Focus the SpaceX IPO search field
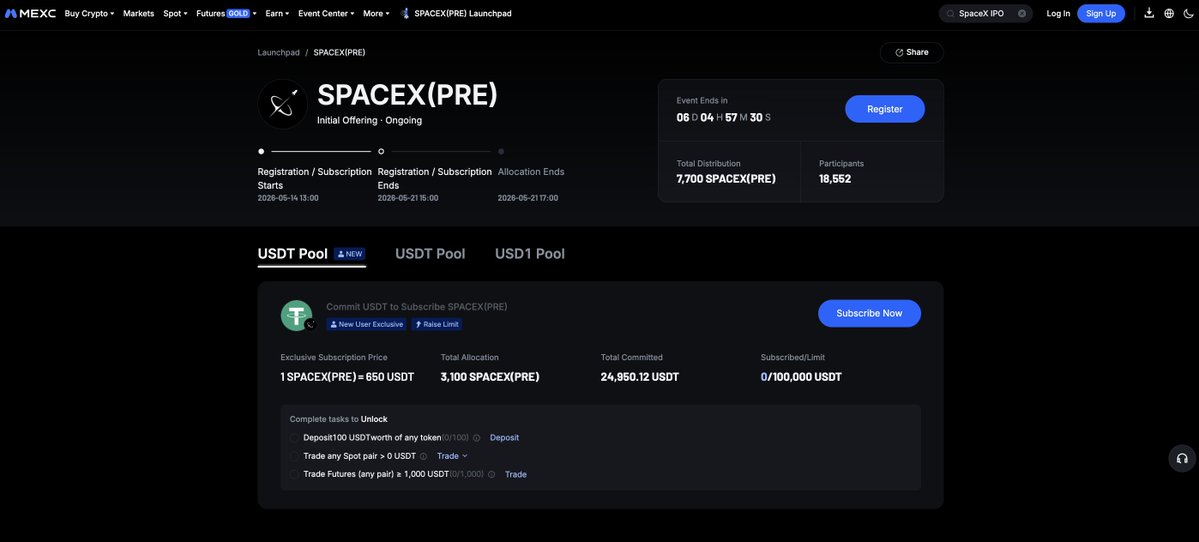 click(x=986, y=14)
